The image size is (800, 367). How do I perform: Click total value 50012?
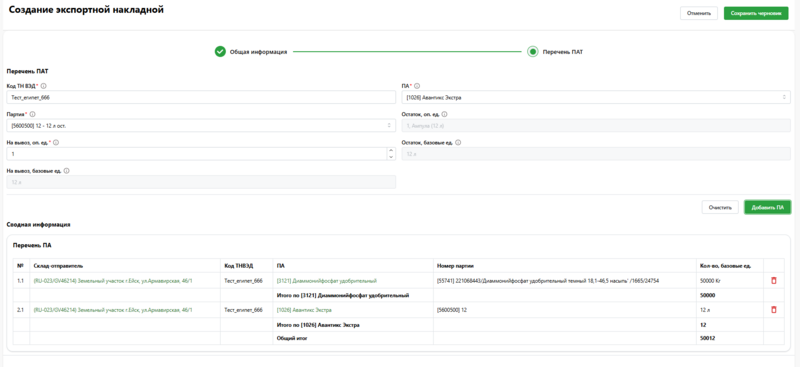(x=707, y=338)
